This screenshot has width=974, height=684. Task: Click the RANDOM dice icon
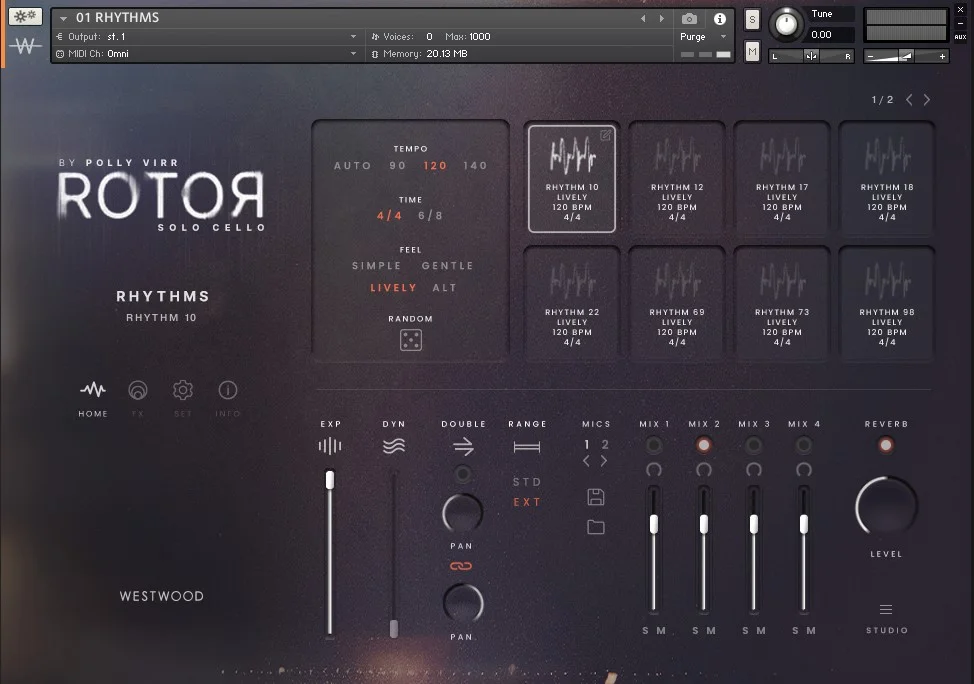[x=411, y=340]
